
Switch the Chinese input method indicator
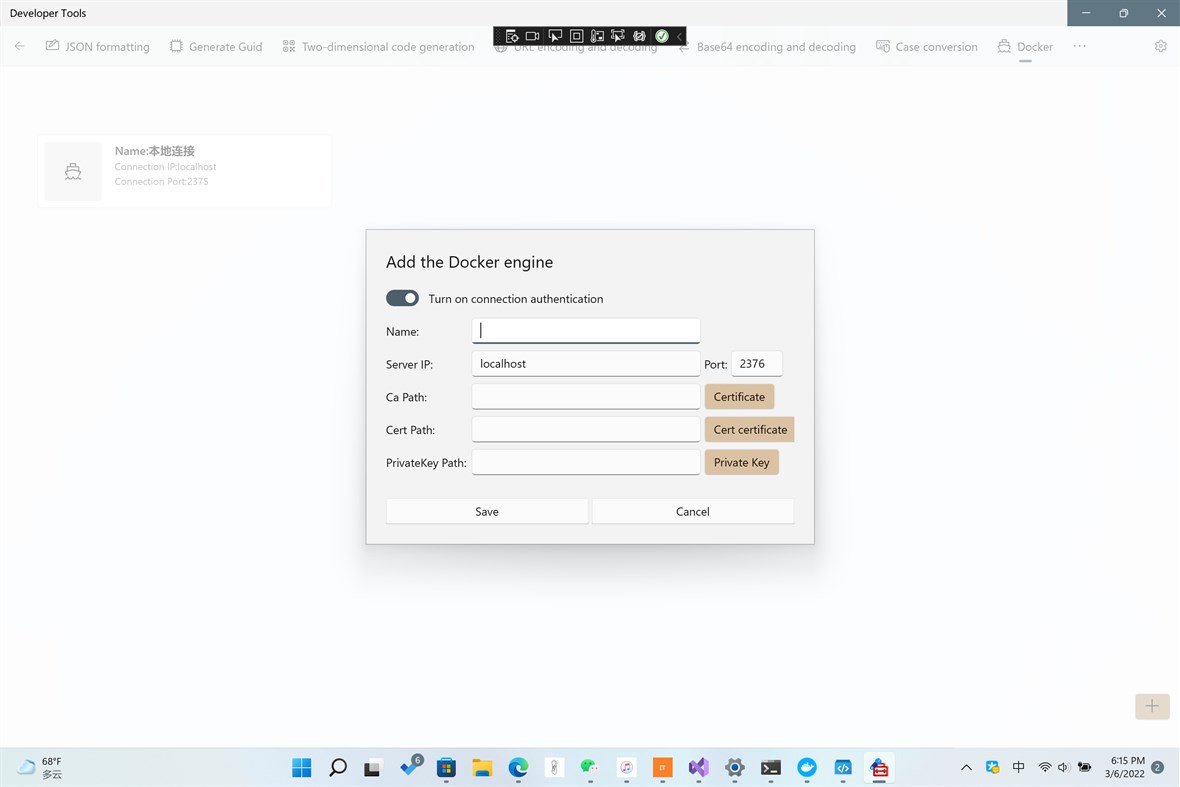coord(1018,767)
